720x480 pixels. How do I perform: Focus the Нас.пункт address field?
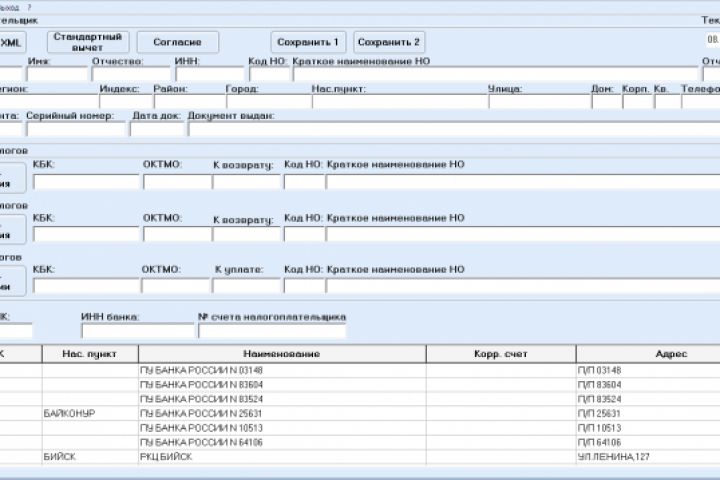pos(399,102)
